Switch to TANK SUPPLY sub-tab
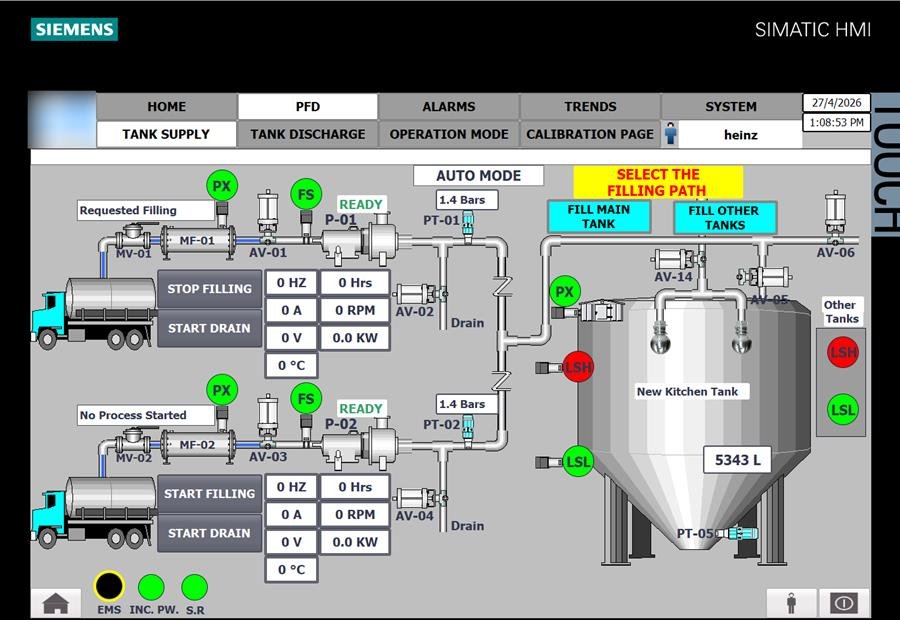Image resolution: width=900 pixels, height=620 pixels. pos(166,134)
